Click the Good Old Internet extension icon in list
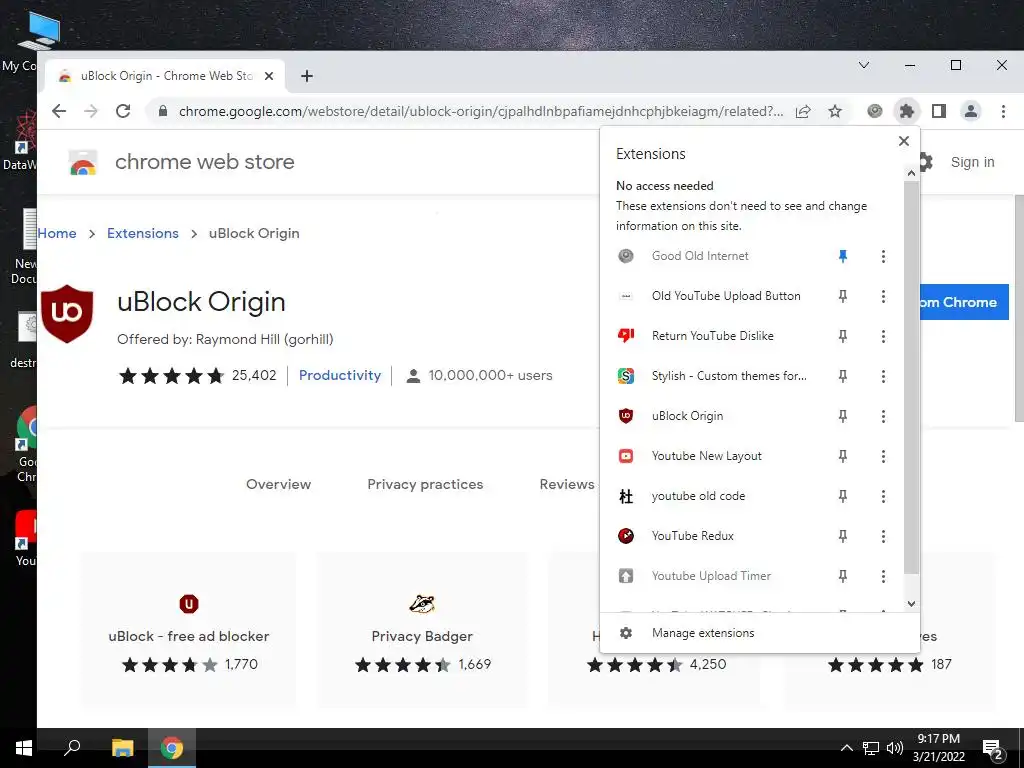The width and height of the screenshot is (1024, 768). (x=626, y=256)
